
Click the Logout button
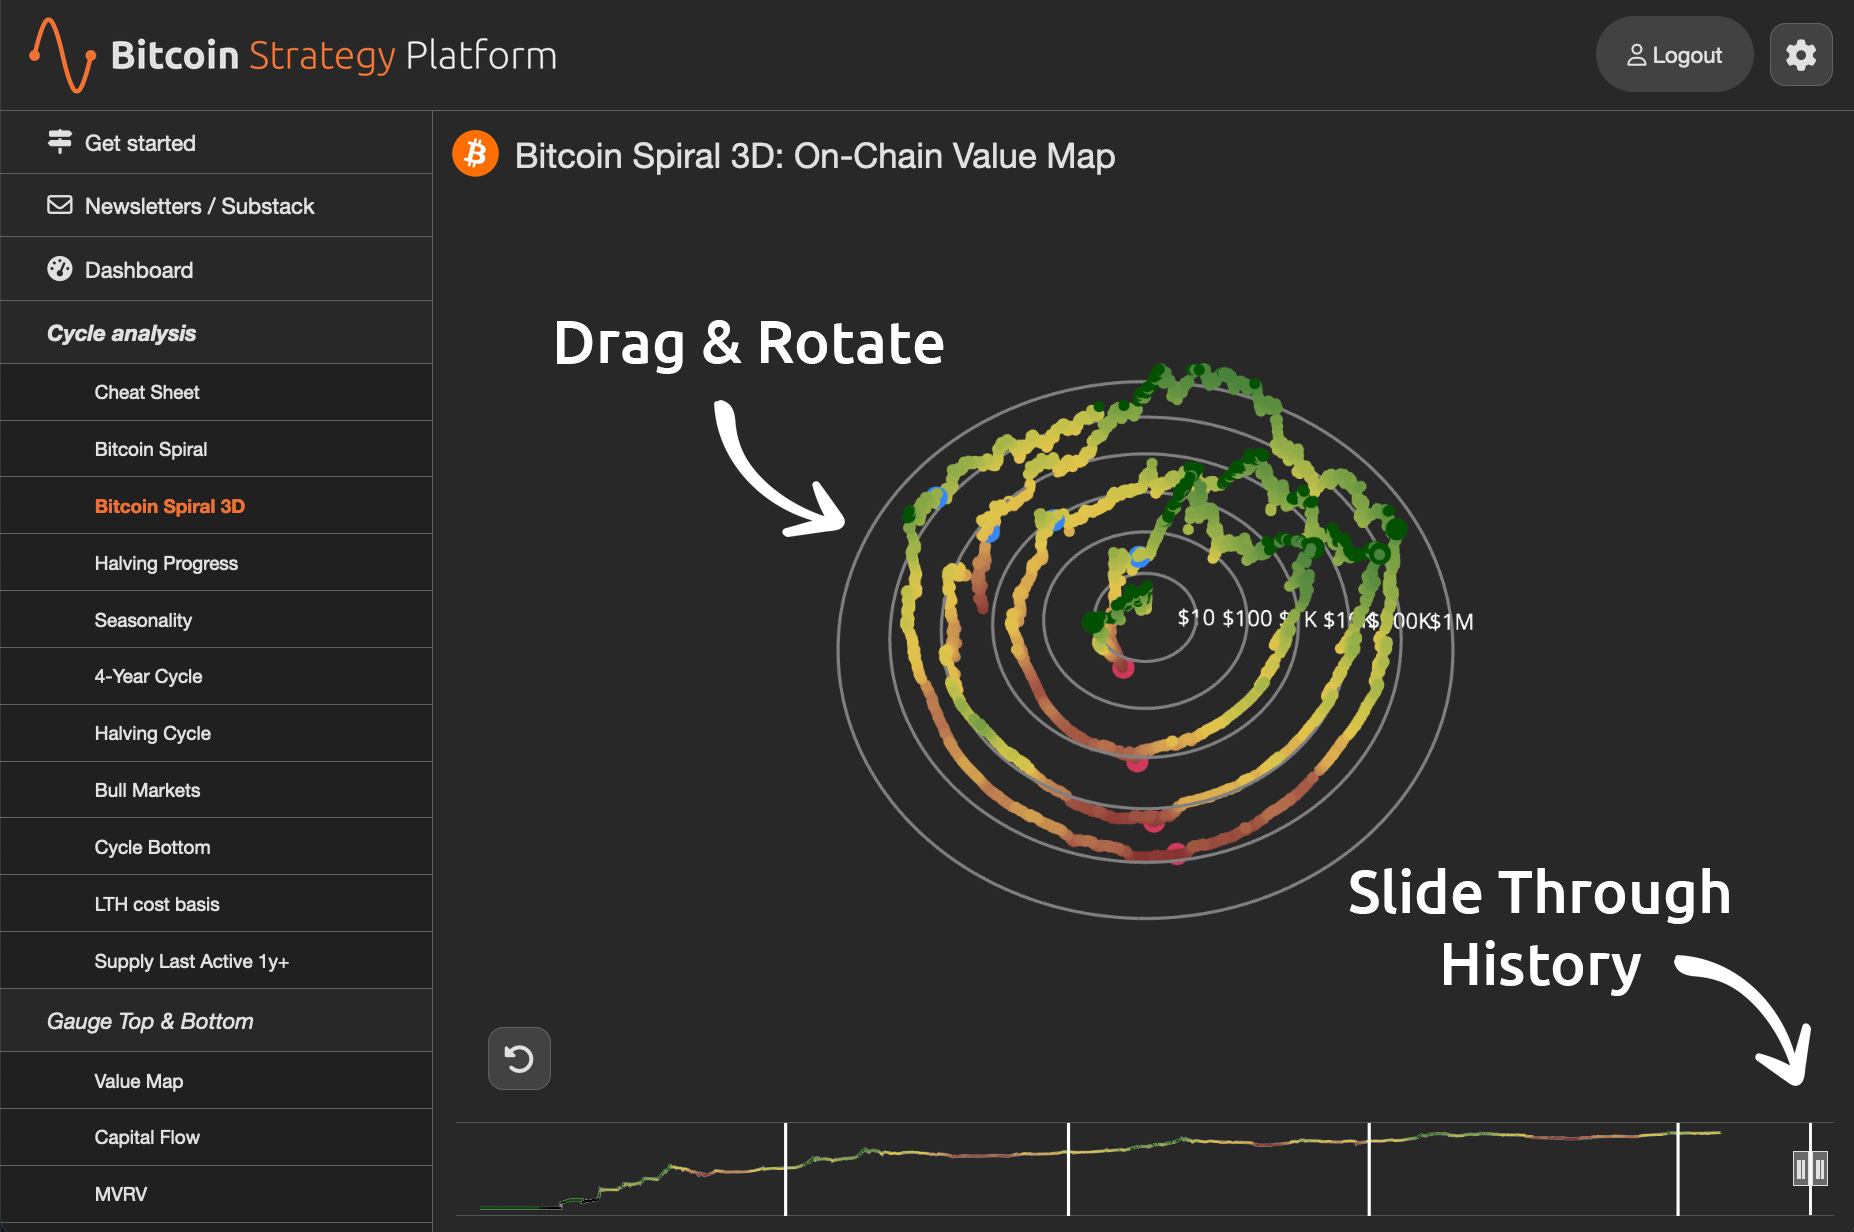[x=1674, y=55]
